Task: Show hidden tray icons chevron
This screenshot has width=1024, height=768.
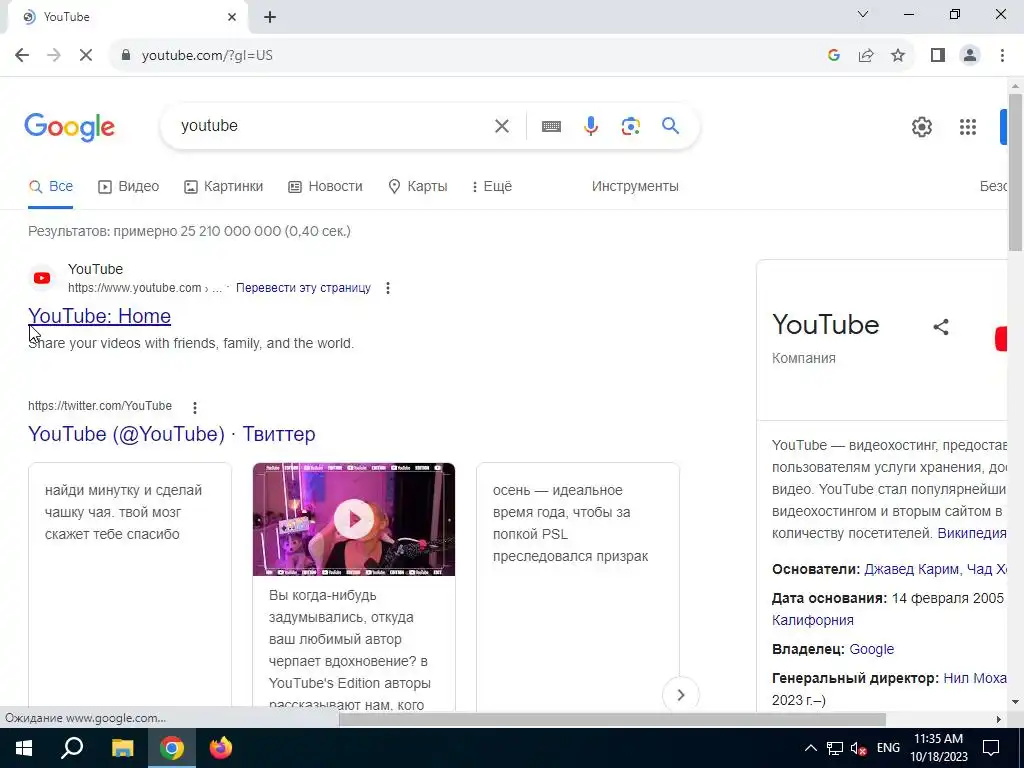Action: pyautogui.click(x=810, y=748)
